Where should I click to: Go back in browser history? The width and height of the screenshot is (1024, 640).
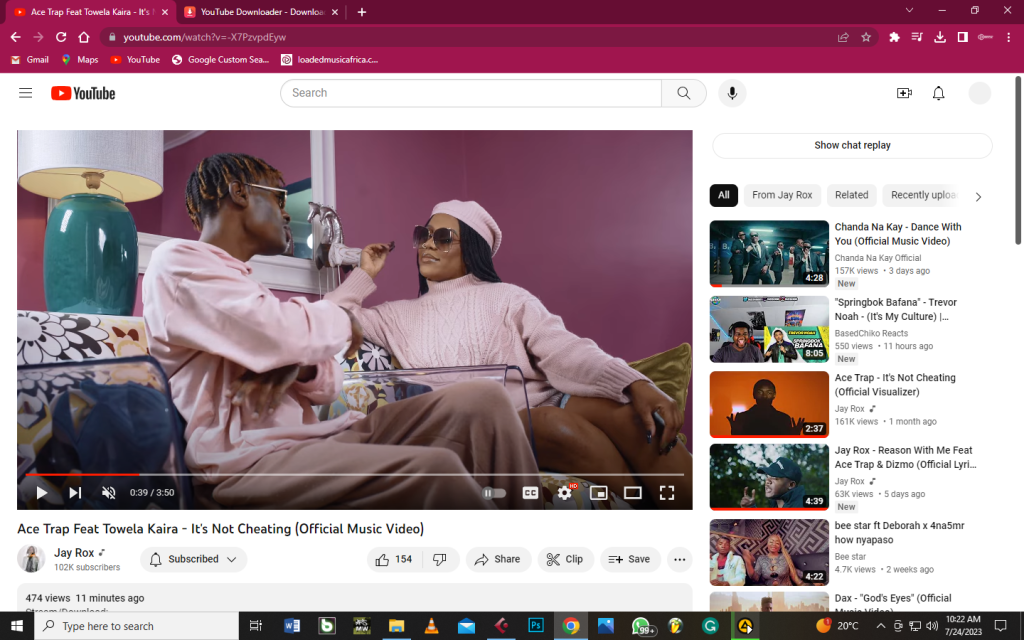16,37
